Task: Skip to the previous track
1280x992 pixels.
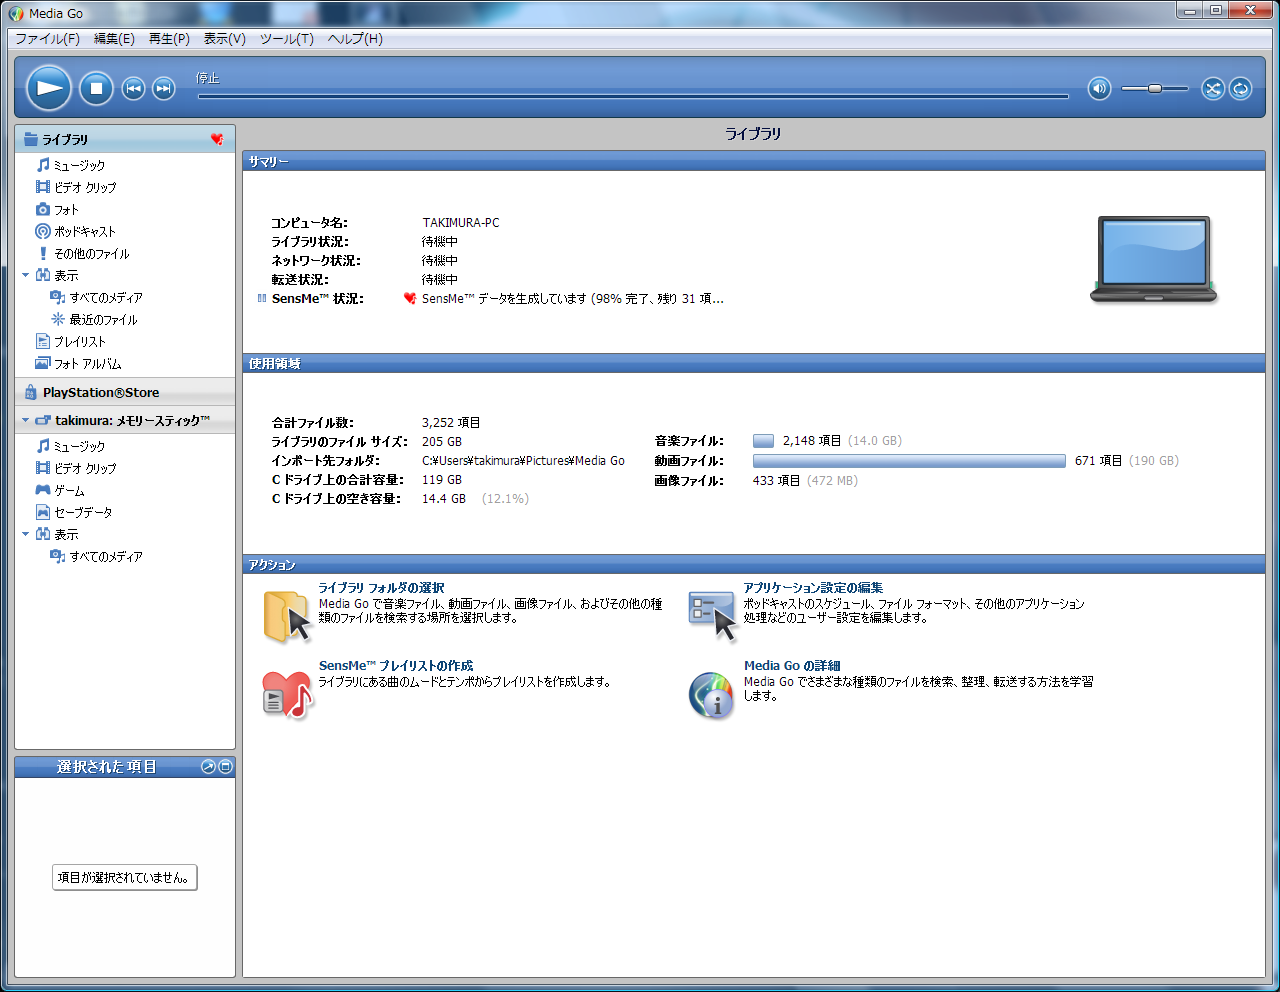Action: (134, 88)
